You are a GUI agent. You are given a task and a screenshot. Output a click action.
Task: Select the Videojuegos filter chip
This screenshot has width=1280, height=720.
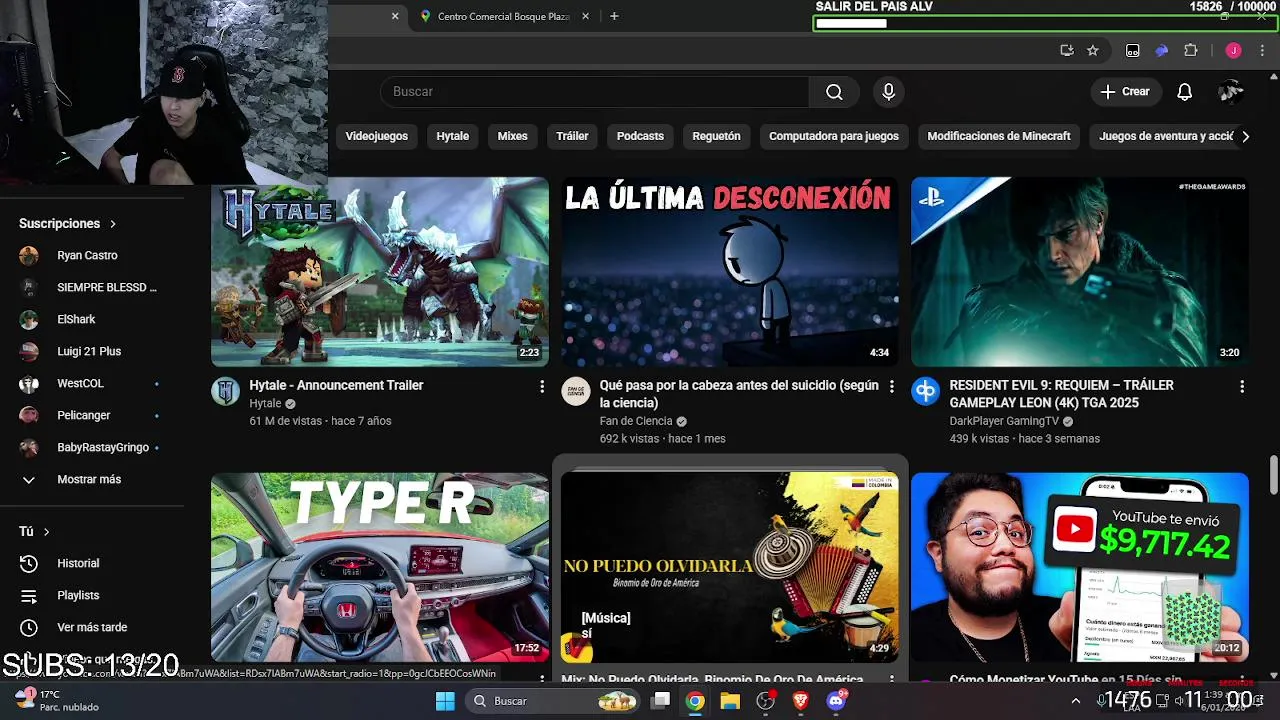click(377, 136)
